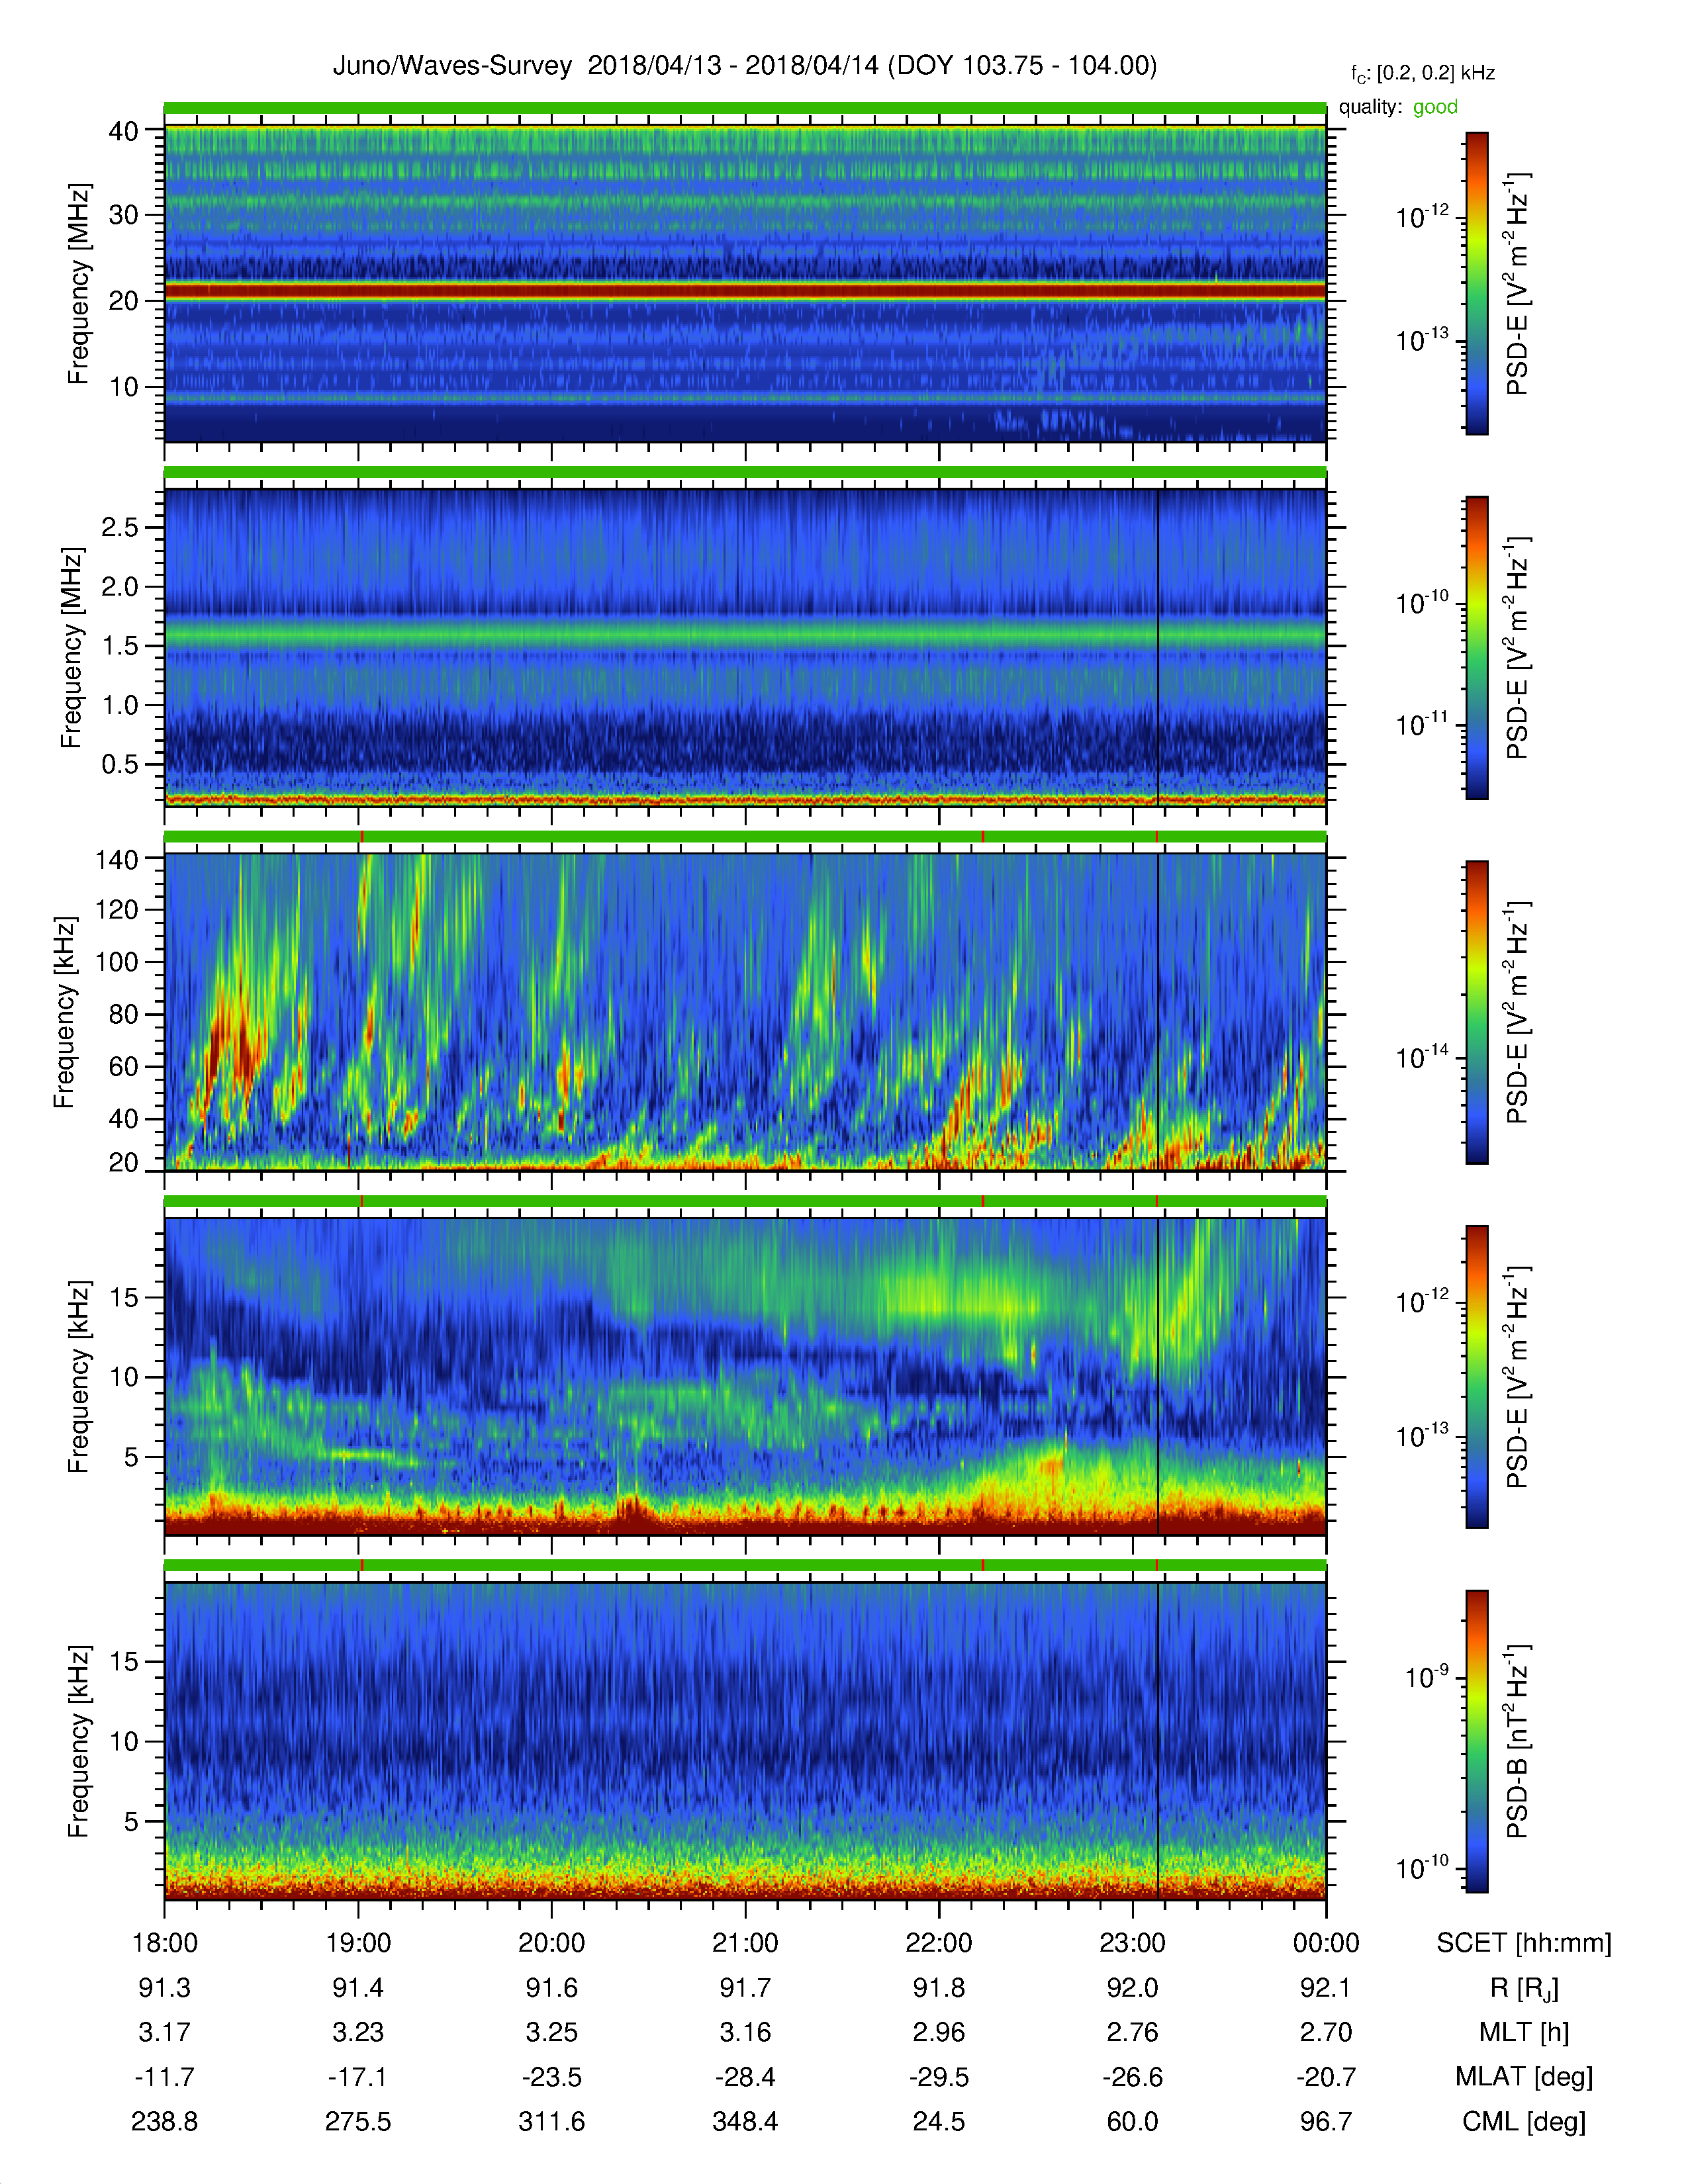1688x2184 pixels.
Task: Click the top panel PSD-E color bar
Action: [1476, 283]
